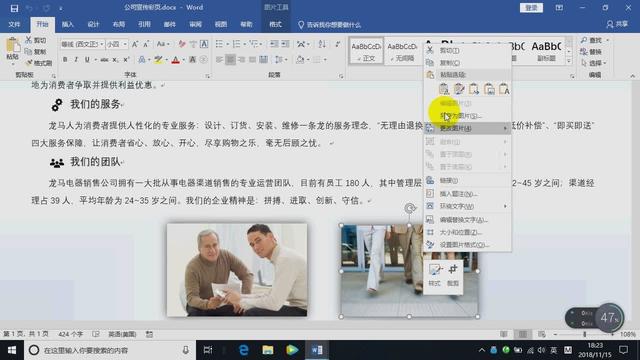Open the Paste options dropdown arrow under 粘贴

(13, 64)
